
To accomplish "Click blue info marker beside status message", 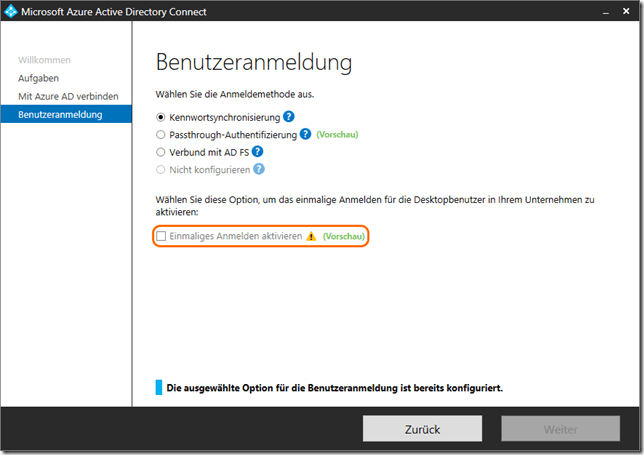I will pyautogui.click(x=158, y=387).
